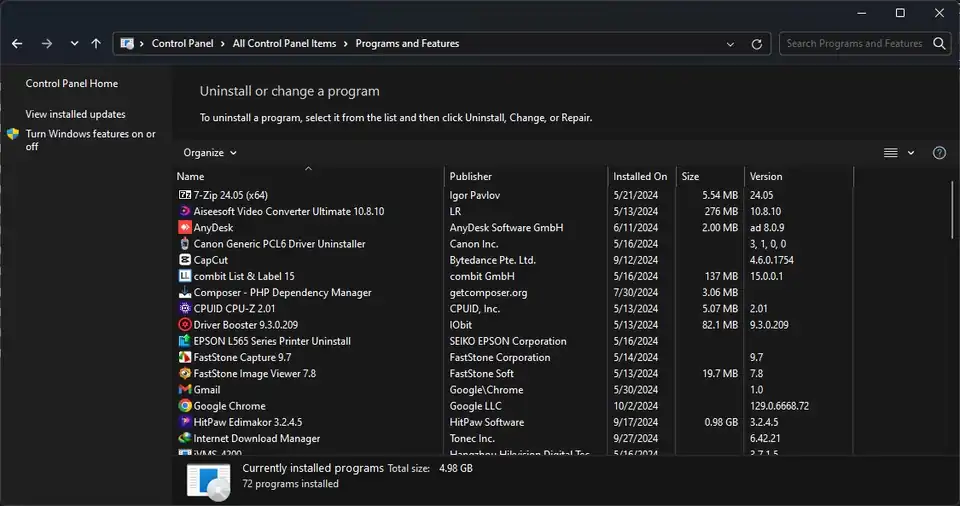Image resolution: width=960 pixels, height=506 pixels.
Task: Click version 129.0.6668.72 cell
Action: [x=779, y=406]
